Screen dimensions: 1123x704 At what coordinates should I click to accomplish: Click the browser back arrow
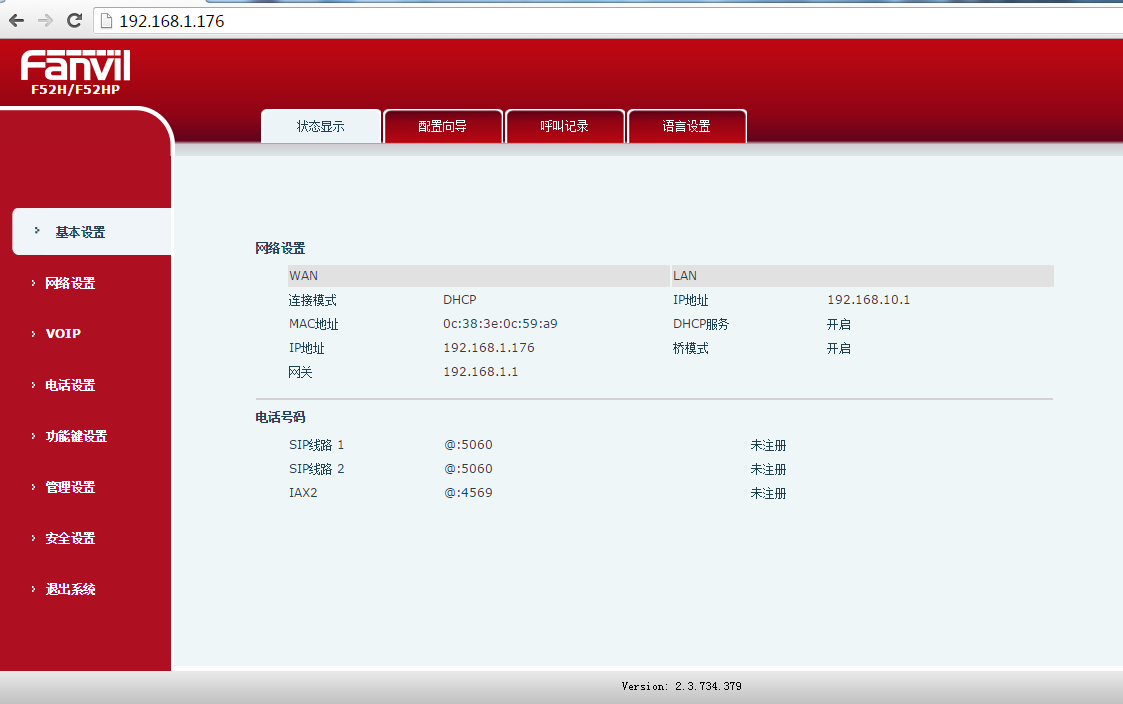17,20
